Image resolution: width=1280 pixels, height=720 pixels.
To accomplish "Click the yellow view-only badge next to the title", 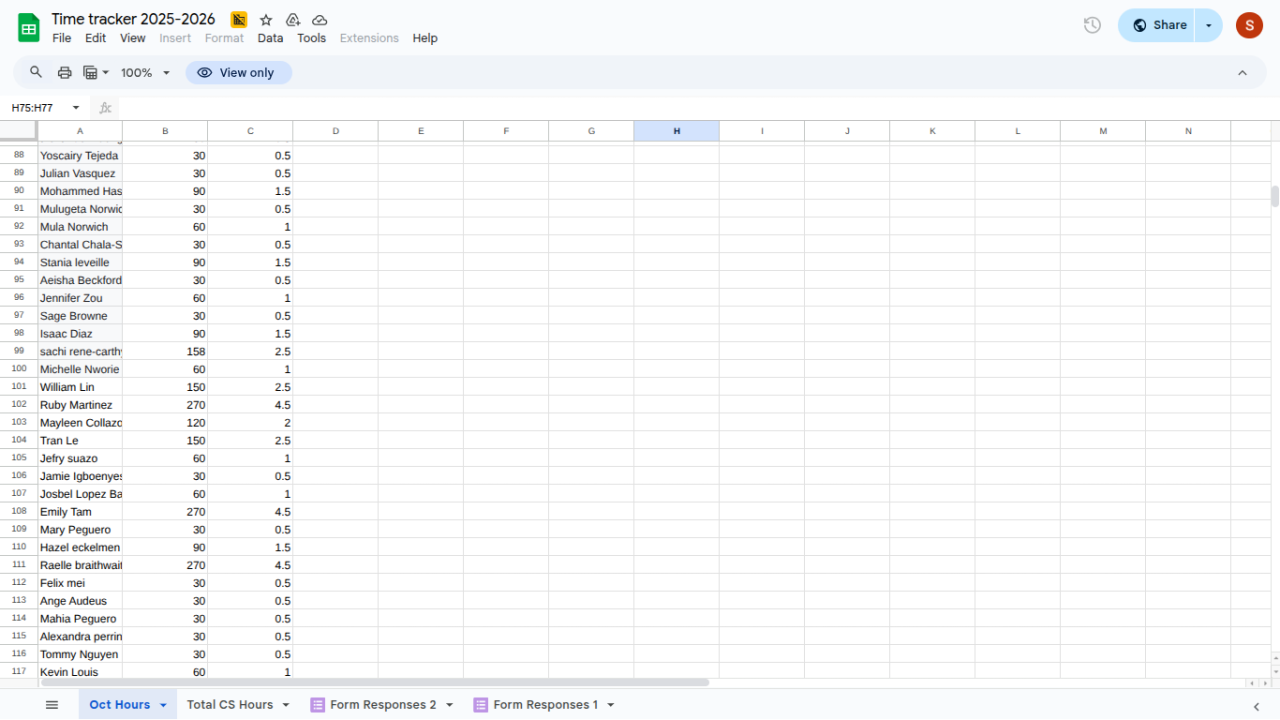I will 239,20.
